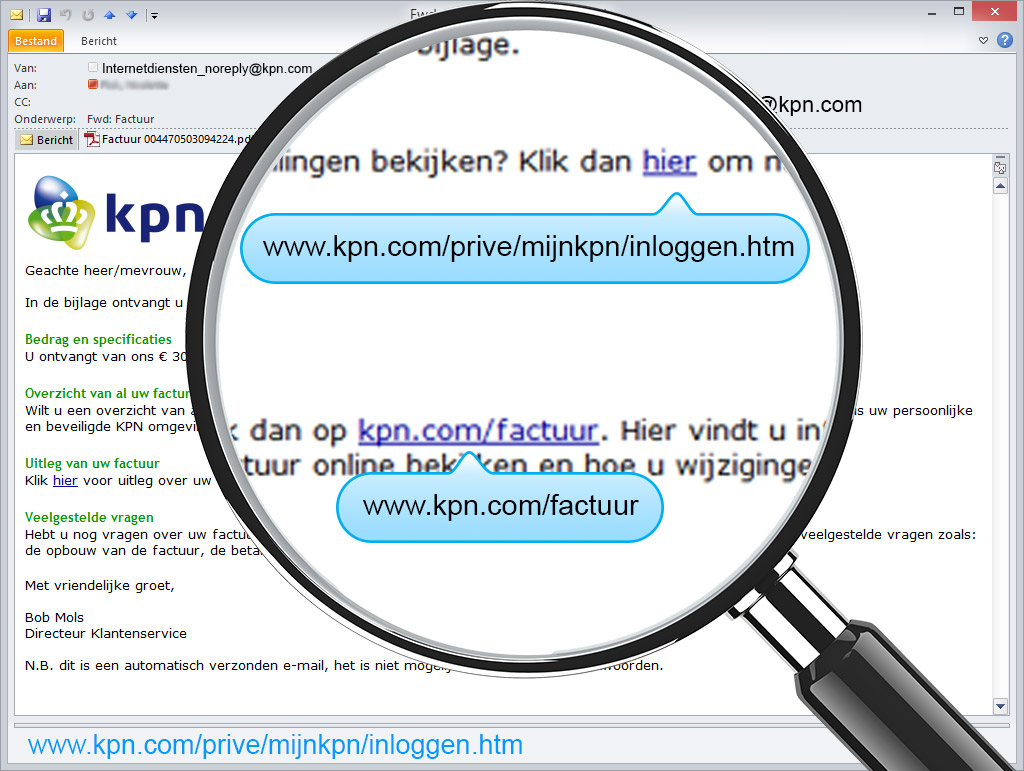Click the 'Geachte heer/mevrouw,' greeting
The width and height of the screenshot is (1024, 771).
pos(106,271)
